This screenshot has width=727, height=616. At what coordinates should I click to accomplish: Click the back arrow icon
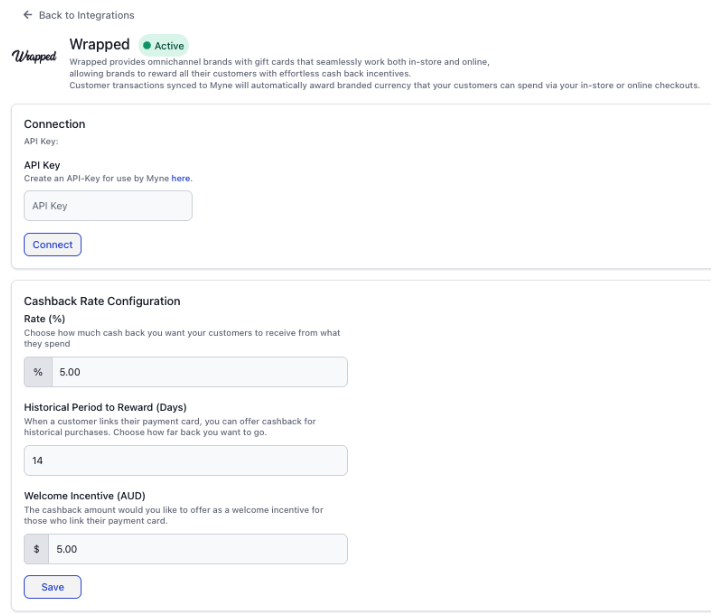(x=28, y=15)
